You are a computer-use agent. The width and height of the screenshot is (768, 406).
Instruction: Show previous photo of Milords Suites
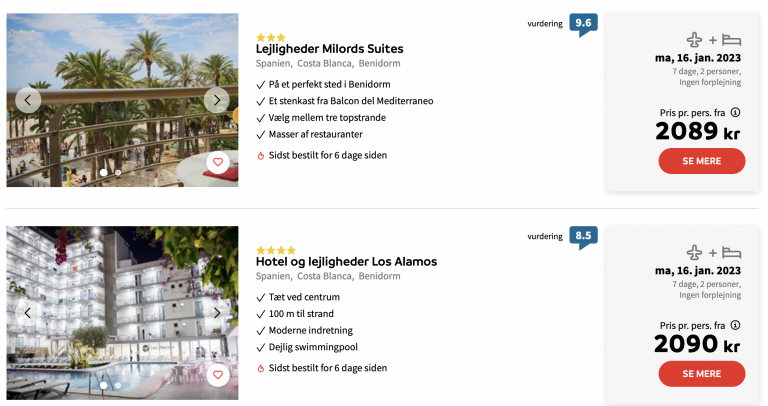[28, 100]
